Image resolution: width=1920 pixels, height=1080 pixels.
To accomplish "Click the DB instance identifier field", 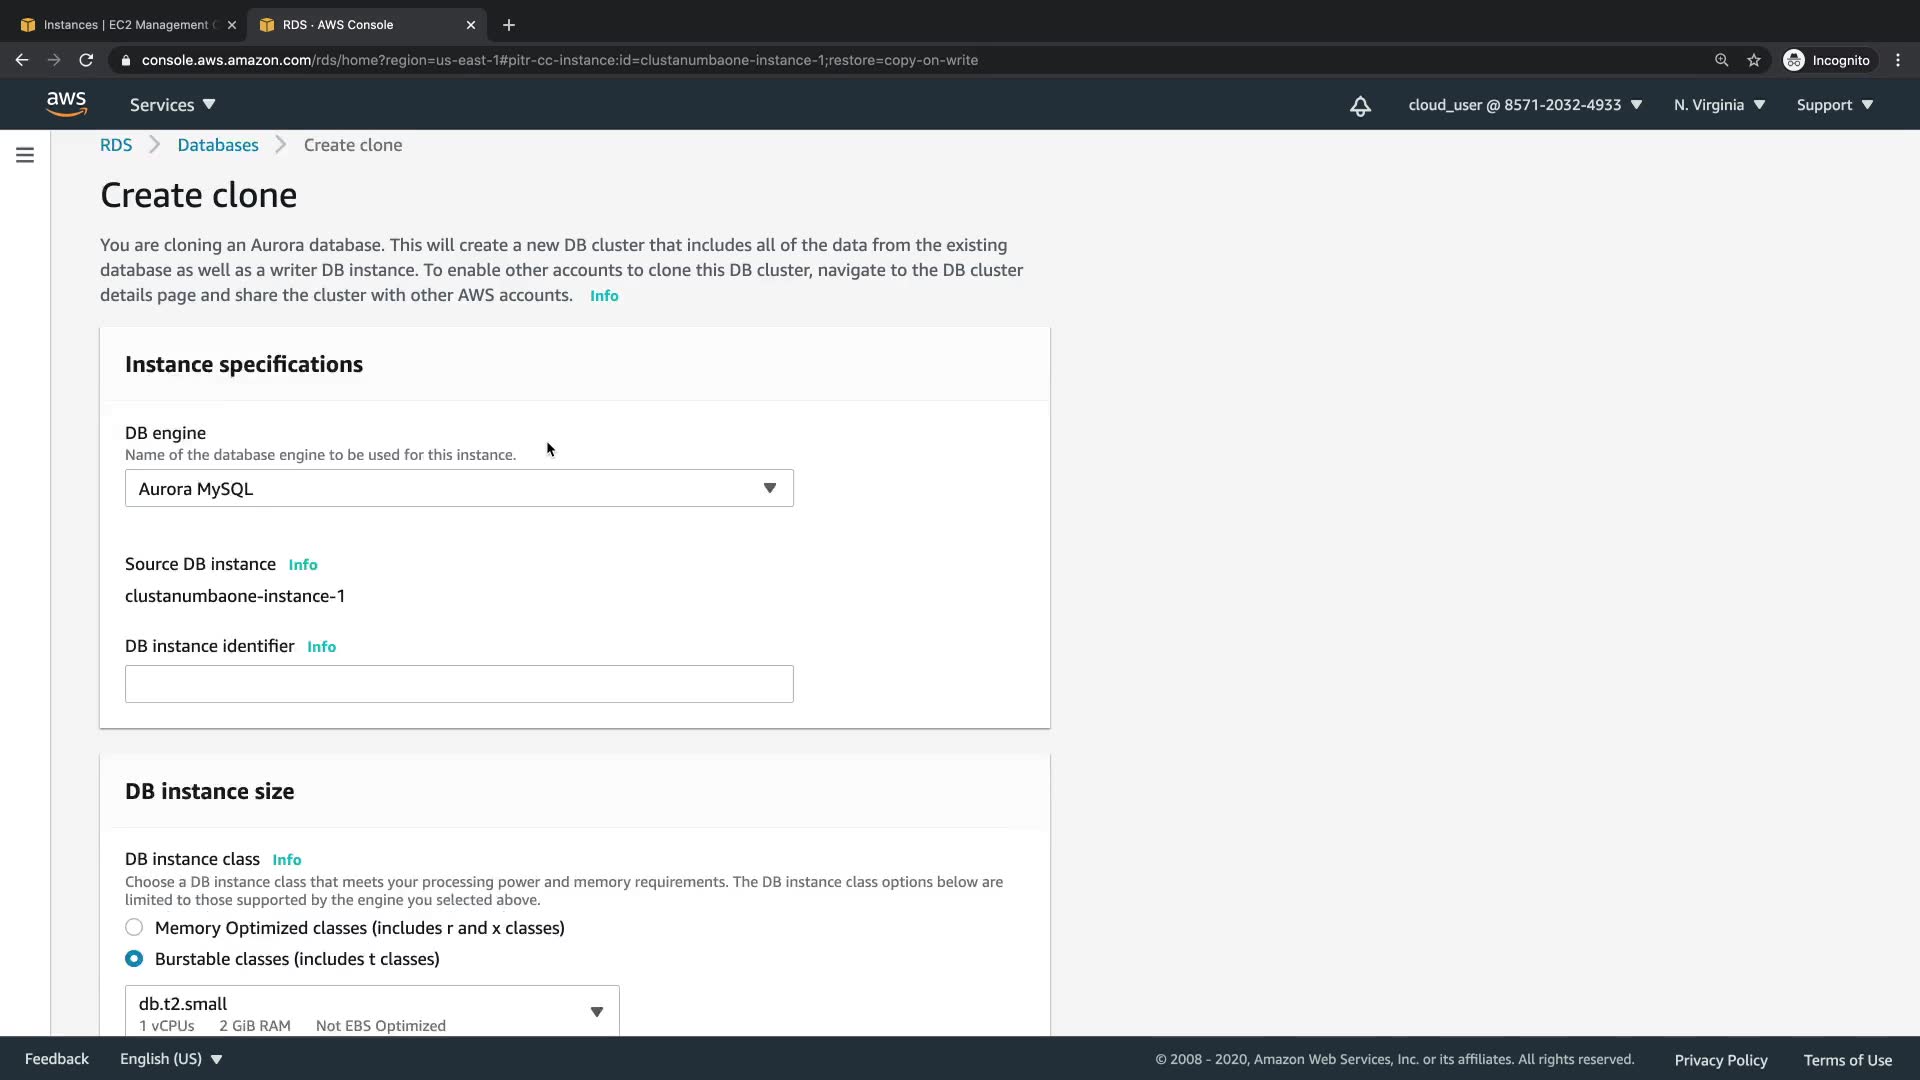I will pos(459,684).
